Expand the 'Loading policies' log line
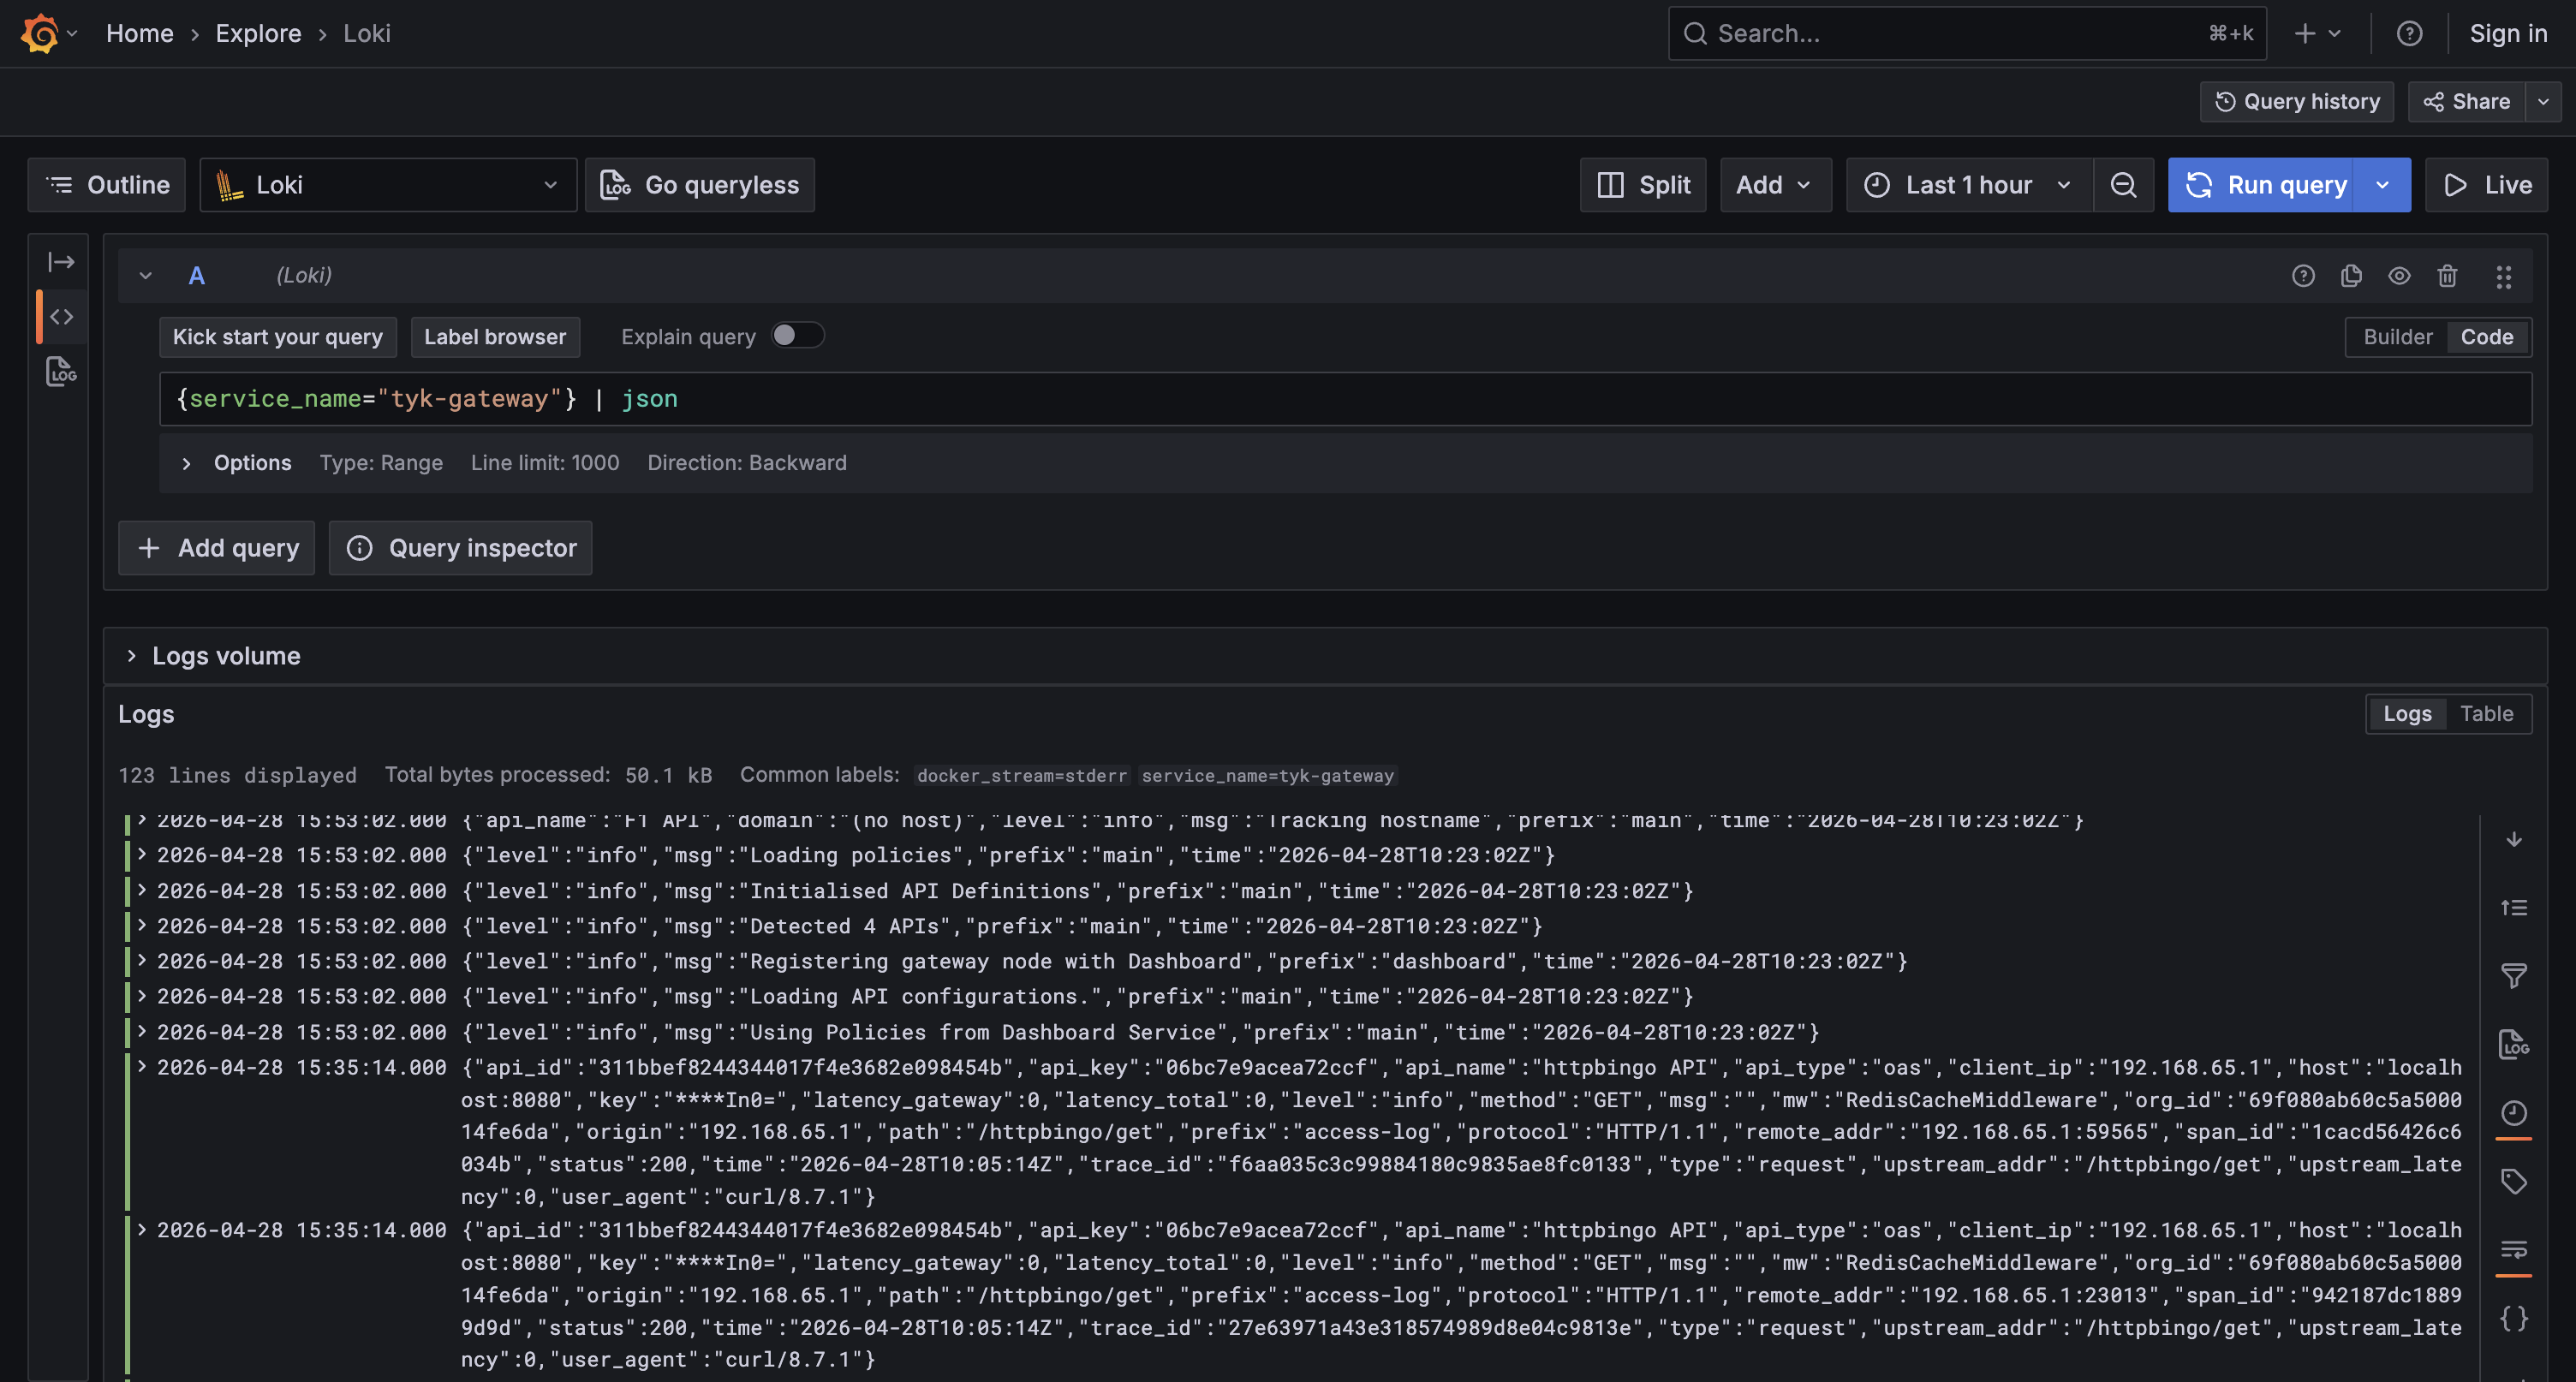The height and width of the screenshot is (1382, 2576). coord(142,854)
